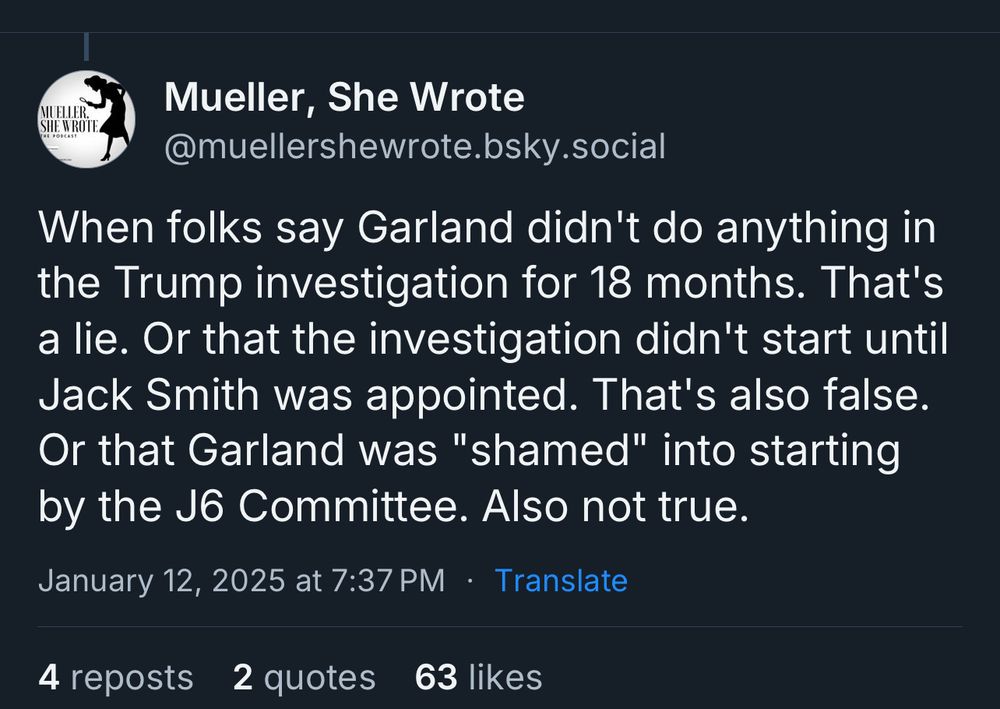Click the podcast logo text inside avatar
Screen dimensions: 1000x709
point(69,122)
